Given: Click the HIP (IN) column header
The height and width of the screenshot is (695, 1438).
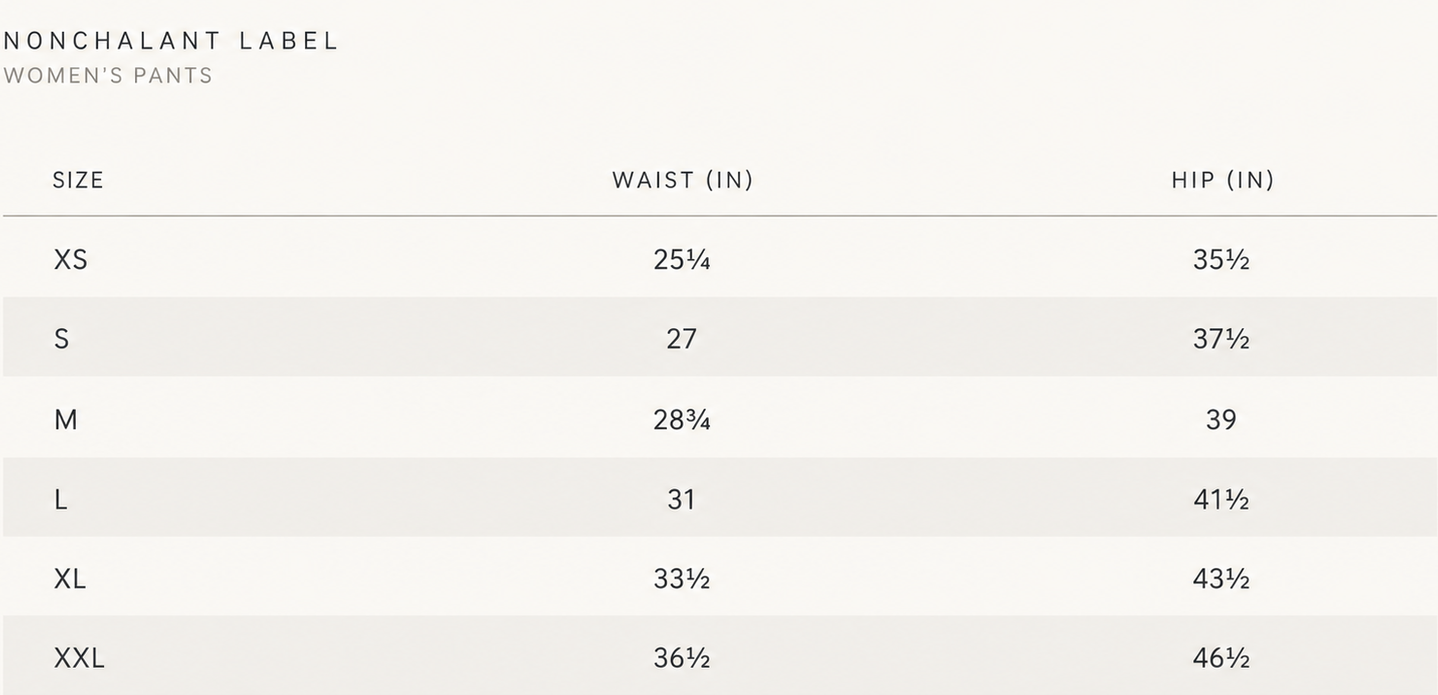Looking at the screenshot, I should tap(1222, 180).
